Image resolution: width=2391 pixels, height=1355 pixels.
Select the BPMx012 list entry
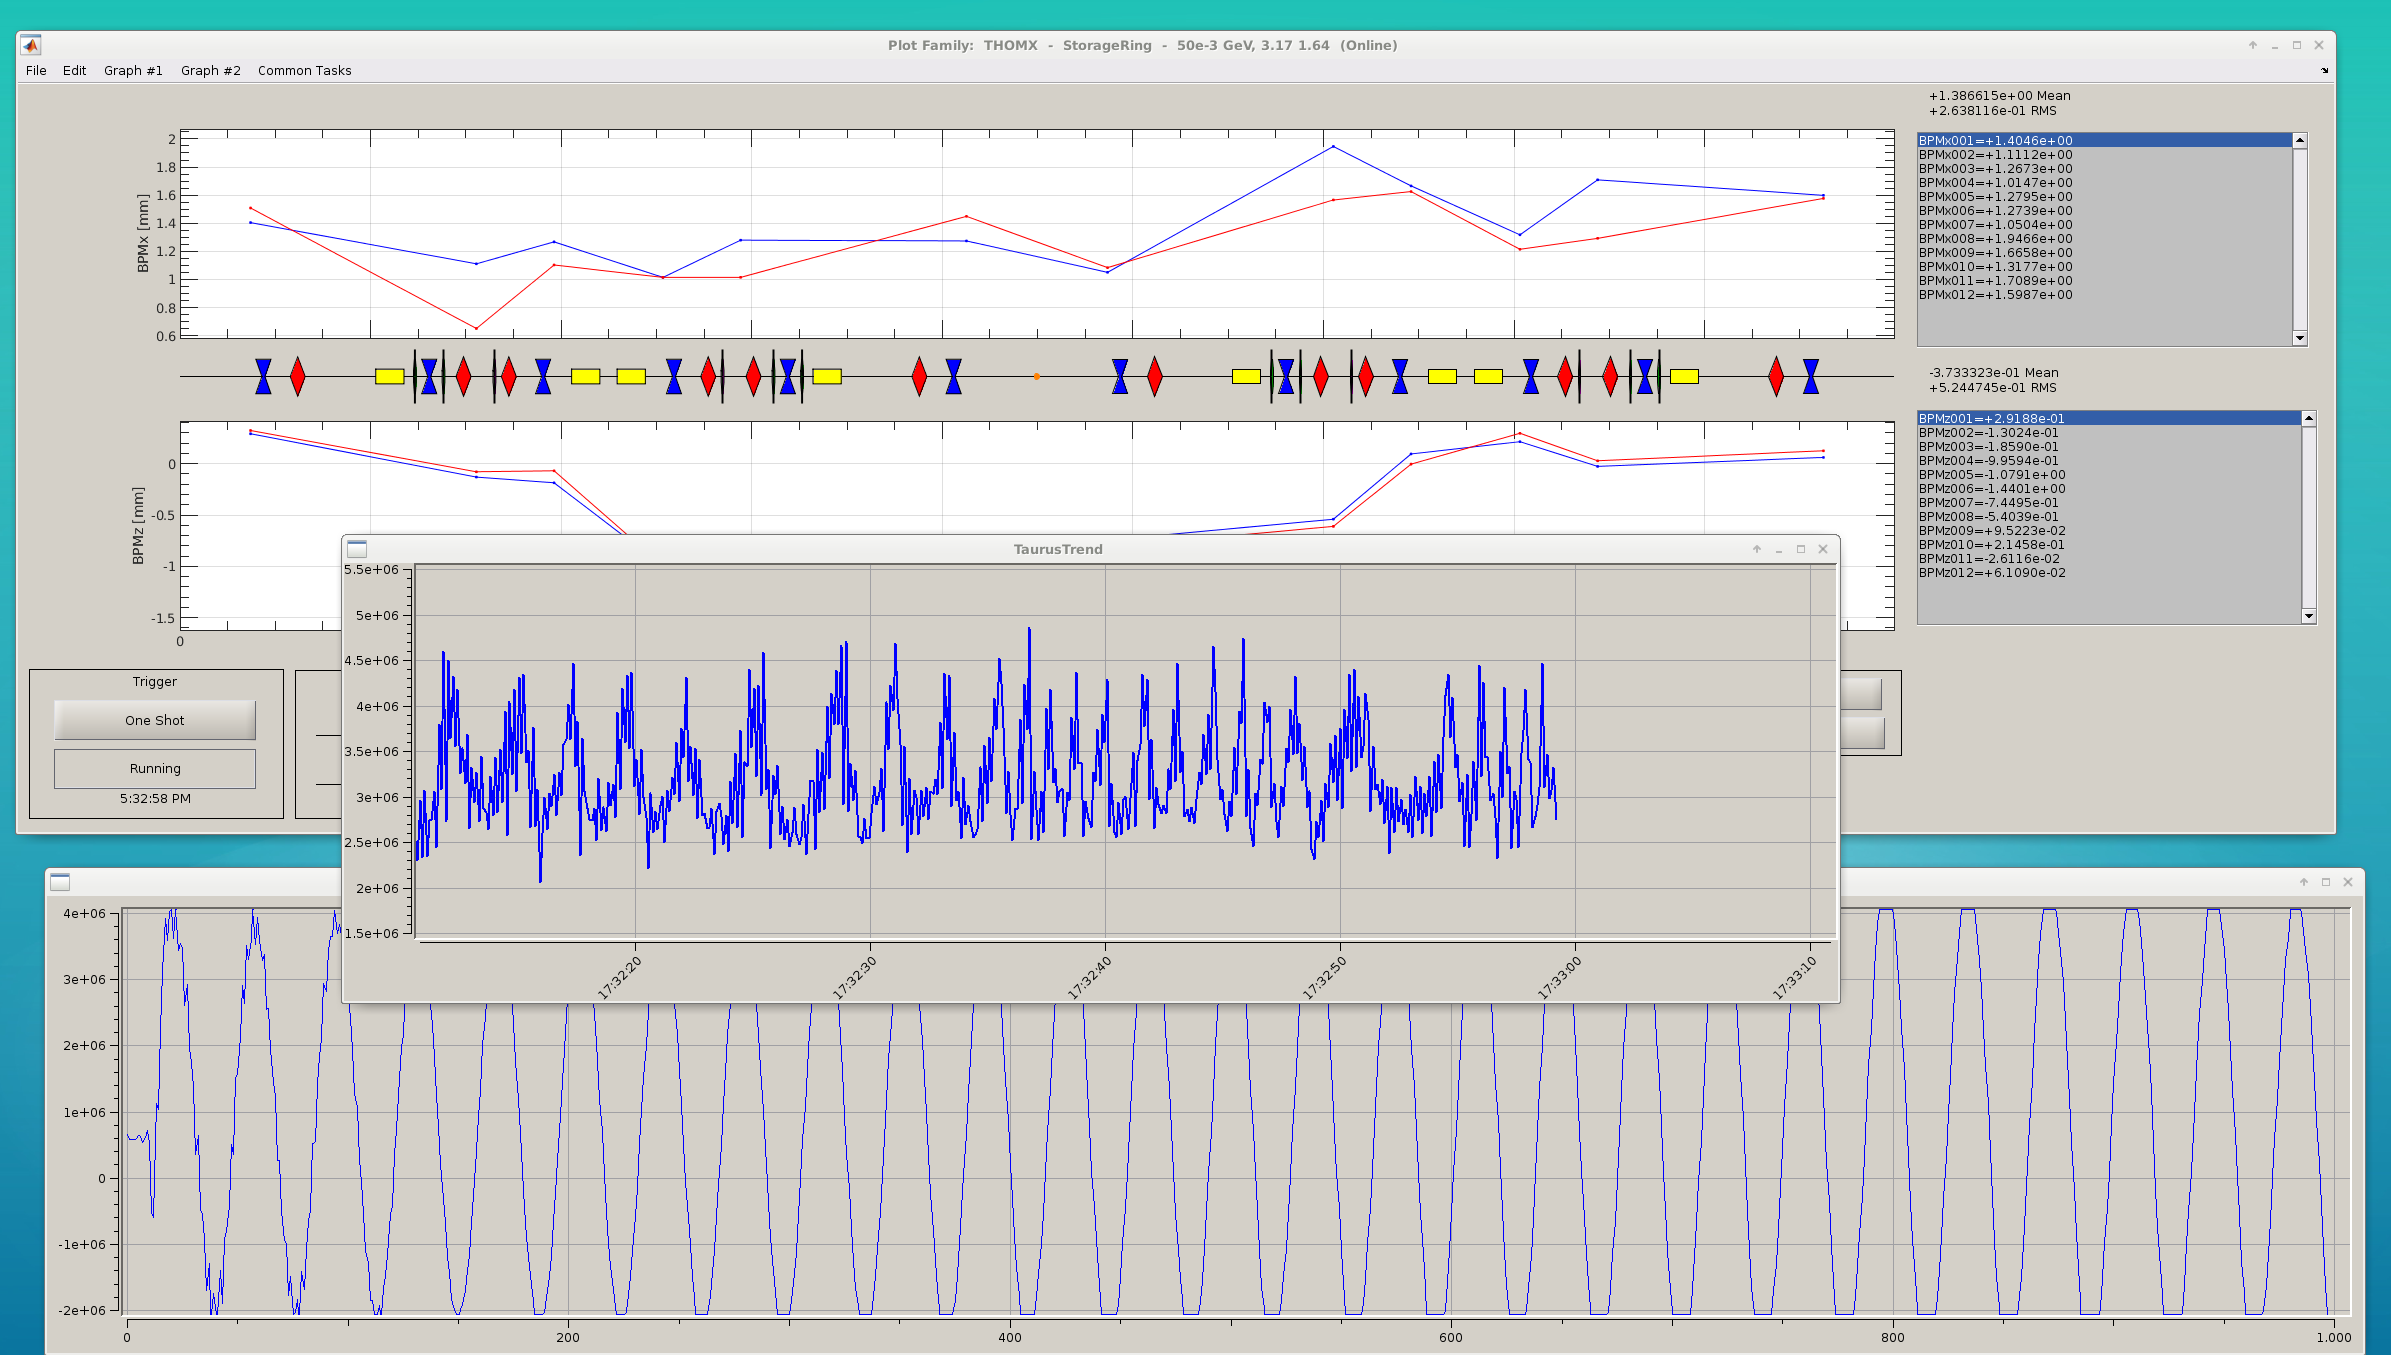(1995, 295)
